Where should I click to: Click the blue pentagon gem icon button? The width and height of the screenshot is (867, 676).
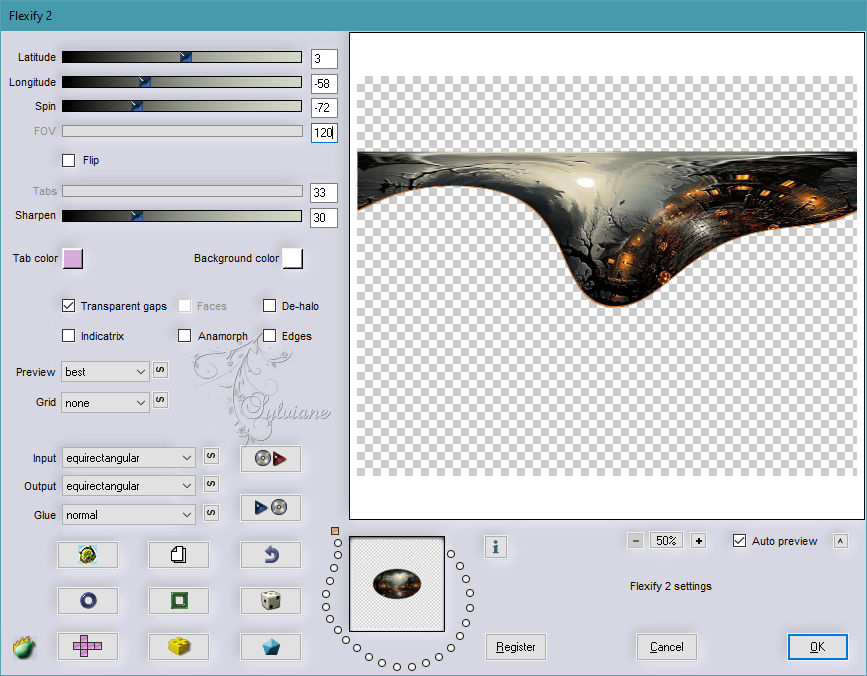tap(270, 646)
